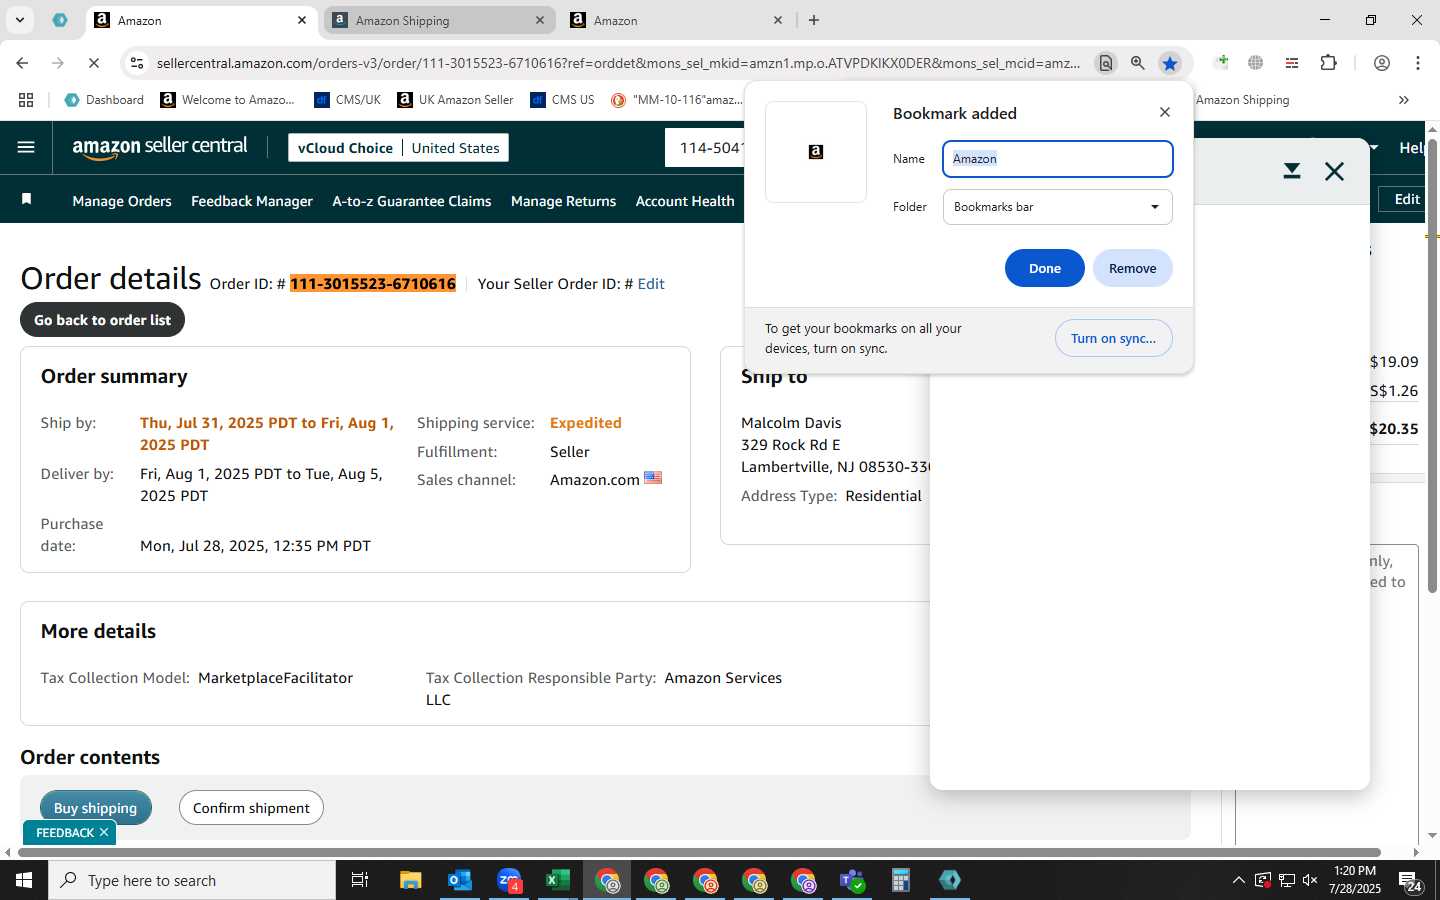Open the Welcome to Amazo... bookmark
This screenshot has width=1440, height=900.
228,100
